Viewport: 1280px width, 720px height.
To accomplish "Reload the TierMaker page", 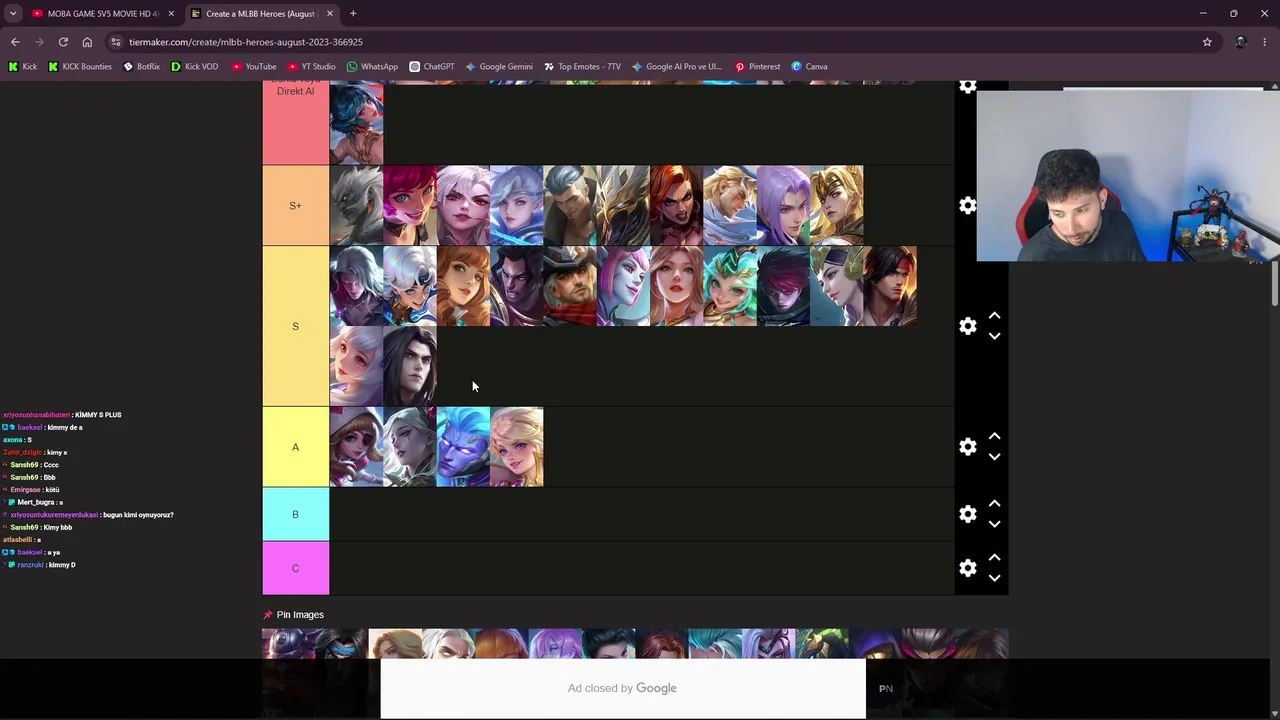I will tap(63, 42).
